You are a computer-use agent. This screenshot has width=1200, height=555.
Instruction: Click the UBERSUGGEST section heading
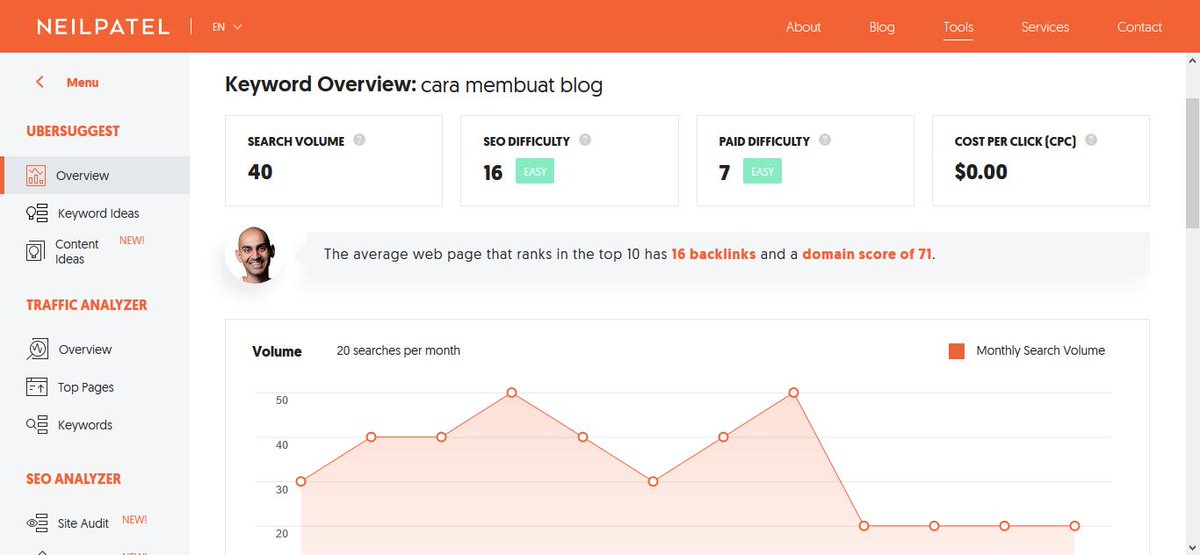click(73, 131)
